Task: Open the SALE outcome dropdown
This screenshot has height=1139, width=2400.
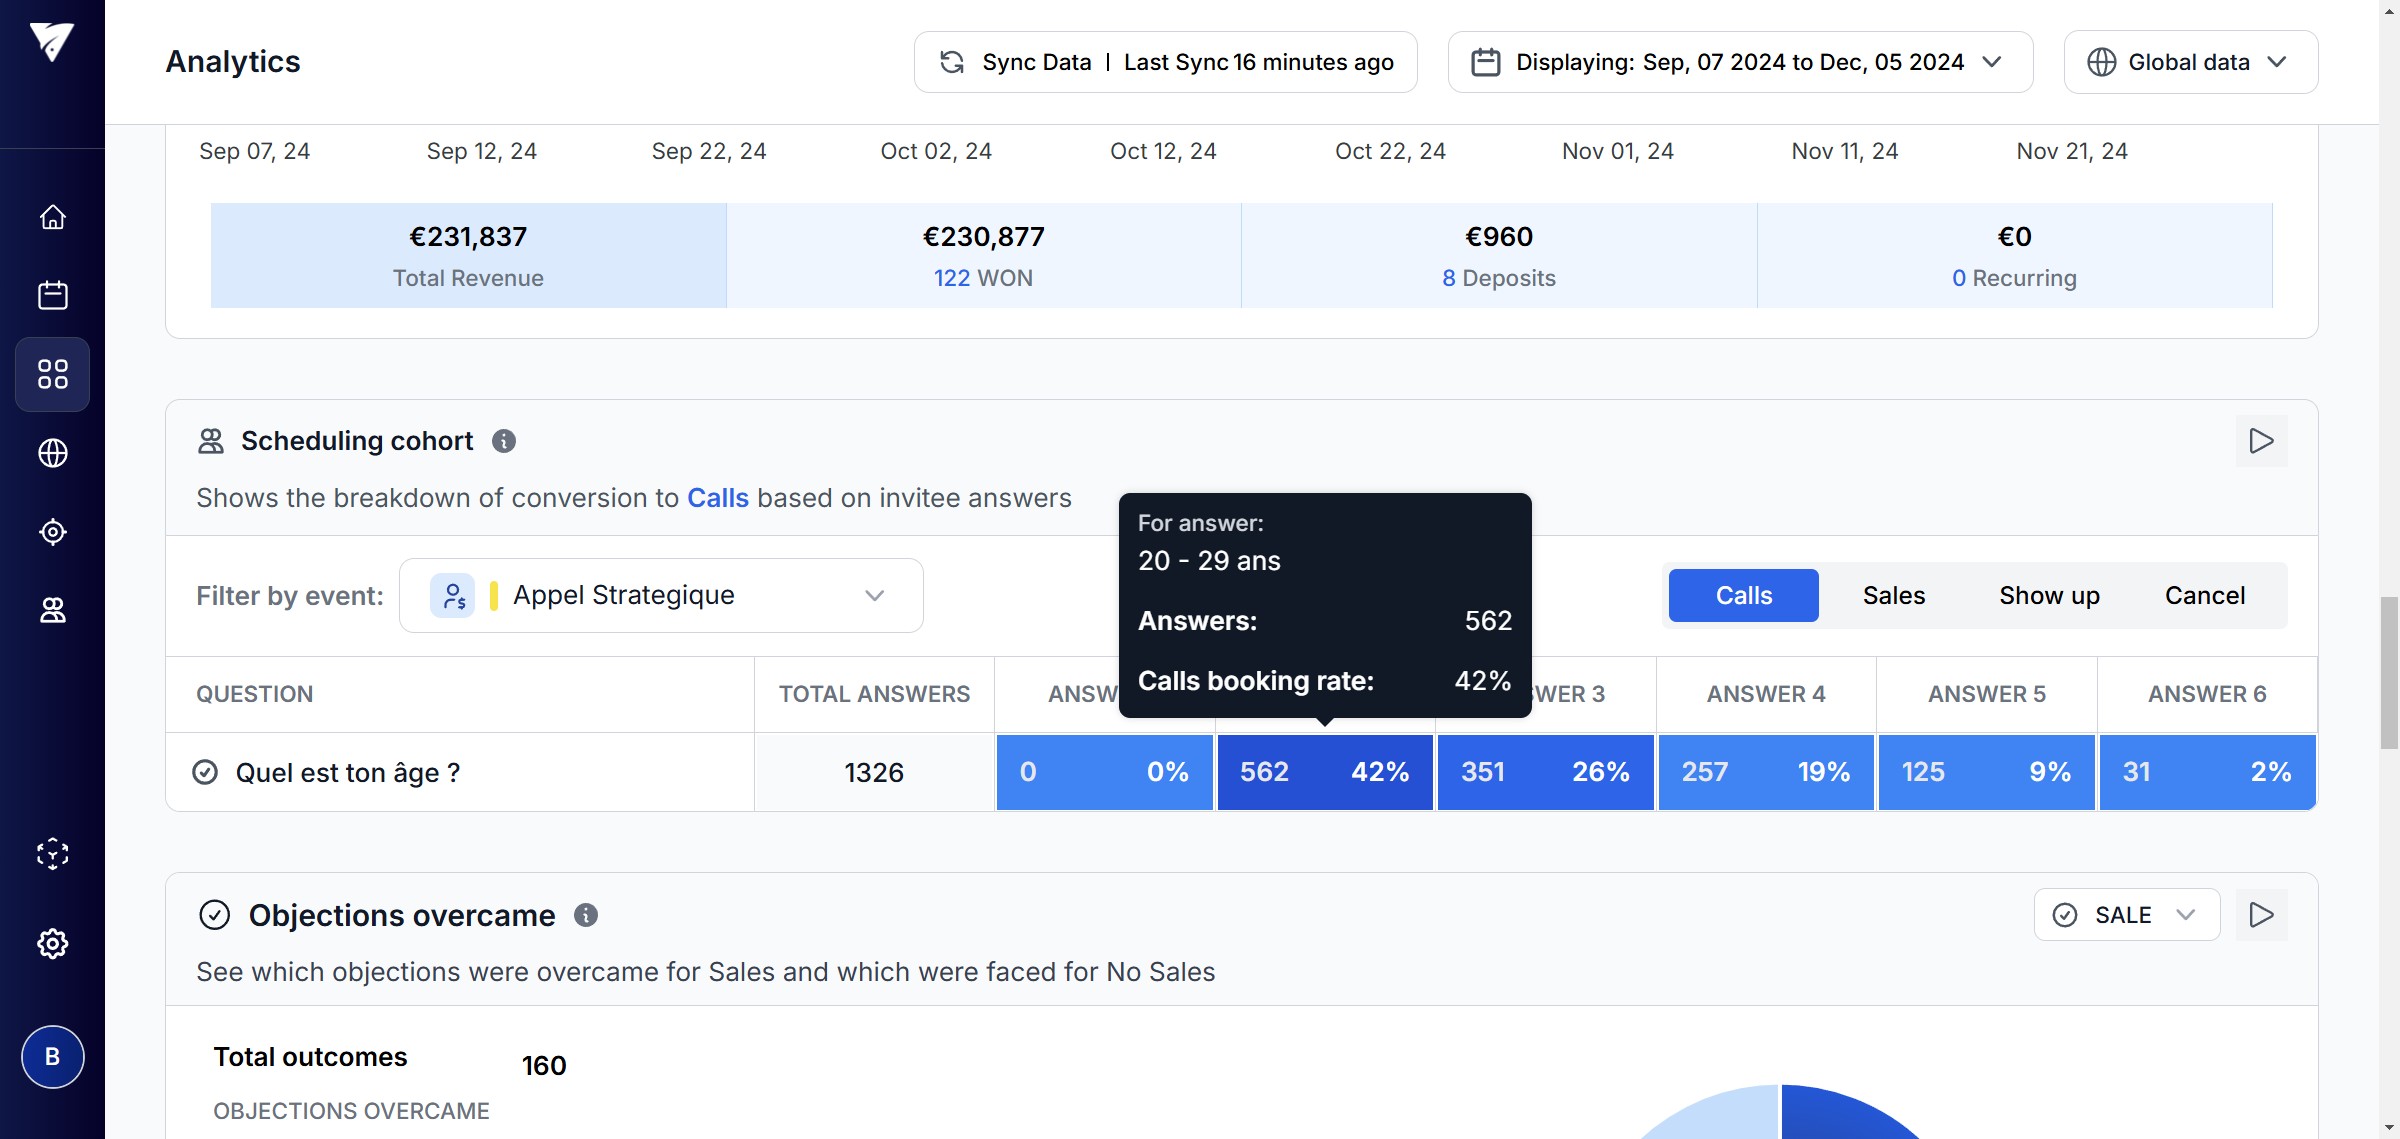Action: 2126,915
